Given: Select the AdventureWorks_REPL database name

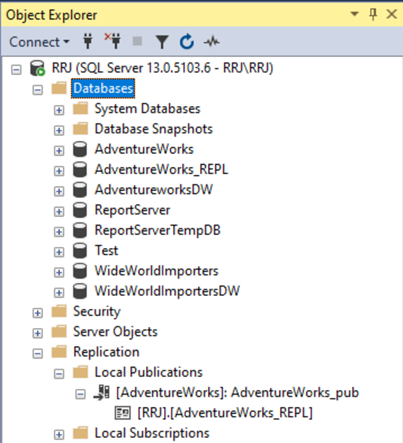Looking at the screenshot, I should click(161, 170).
